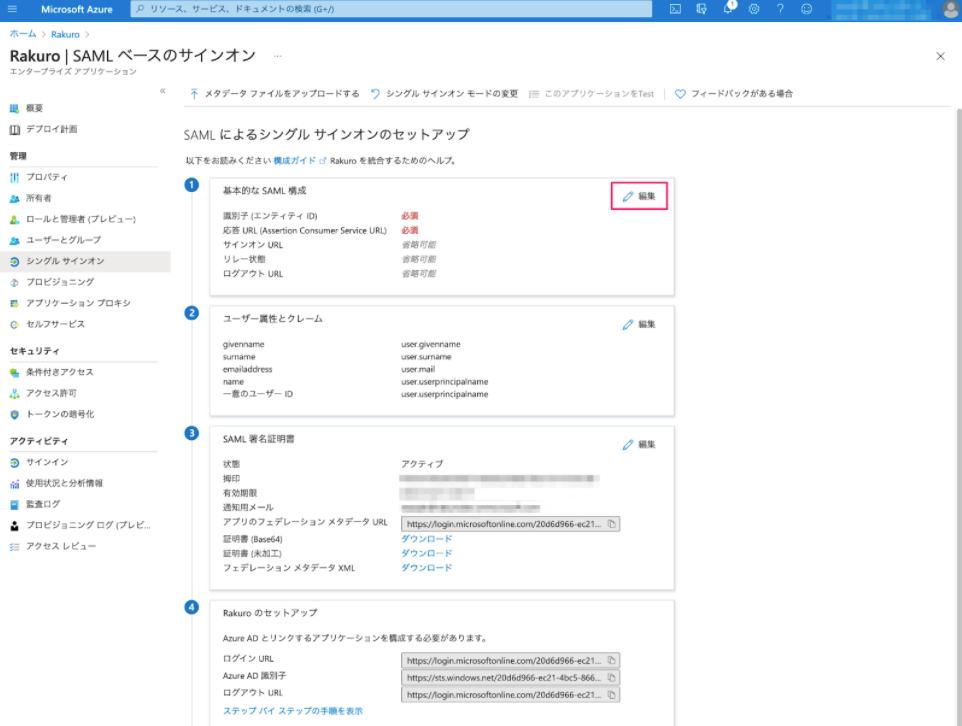The width and height of the screenshot is (962, 726).
Task: Open the hamburger portal menu
Action: pyautogui.click(x=12, y=9)
